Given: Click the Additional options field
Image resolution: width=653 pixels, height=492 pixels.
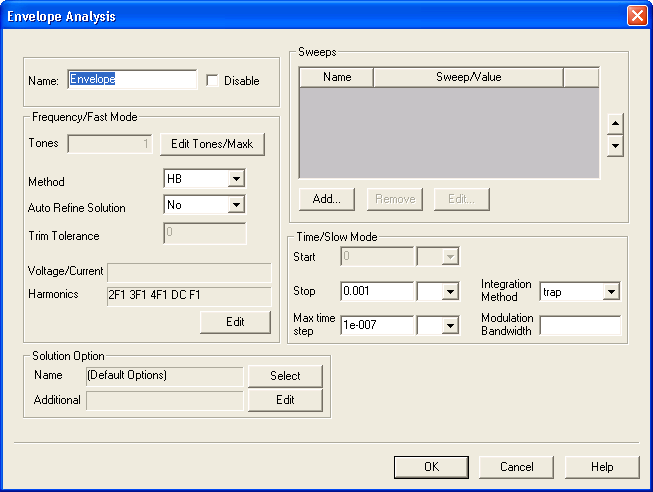Looking at the screenshot, I should coord(165,400).
